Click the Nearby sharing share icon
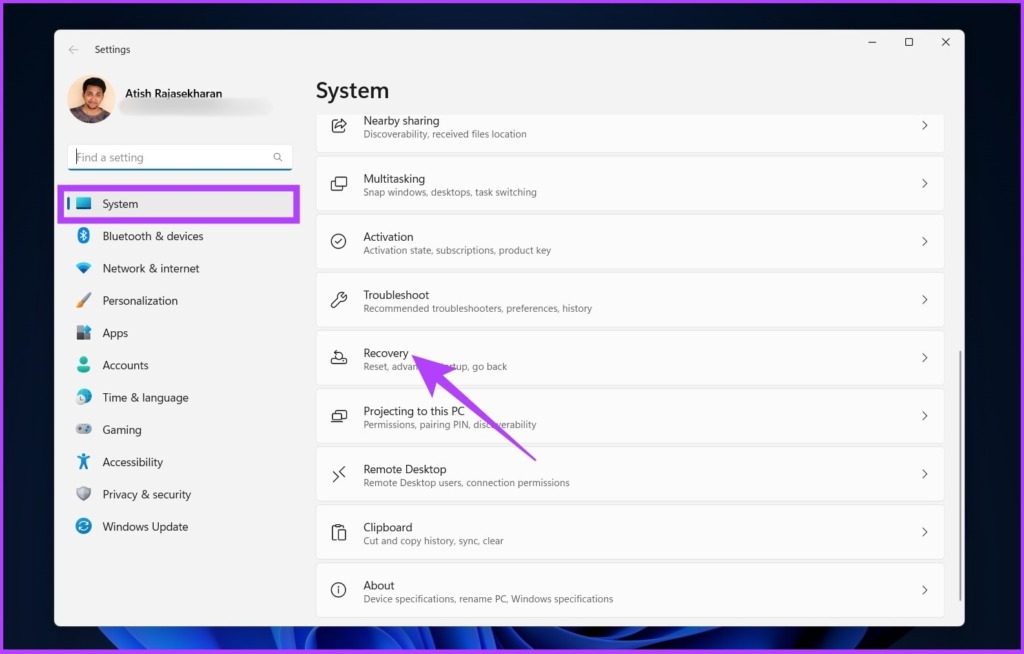 pyautogui.click(x=338, y=125)
